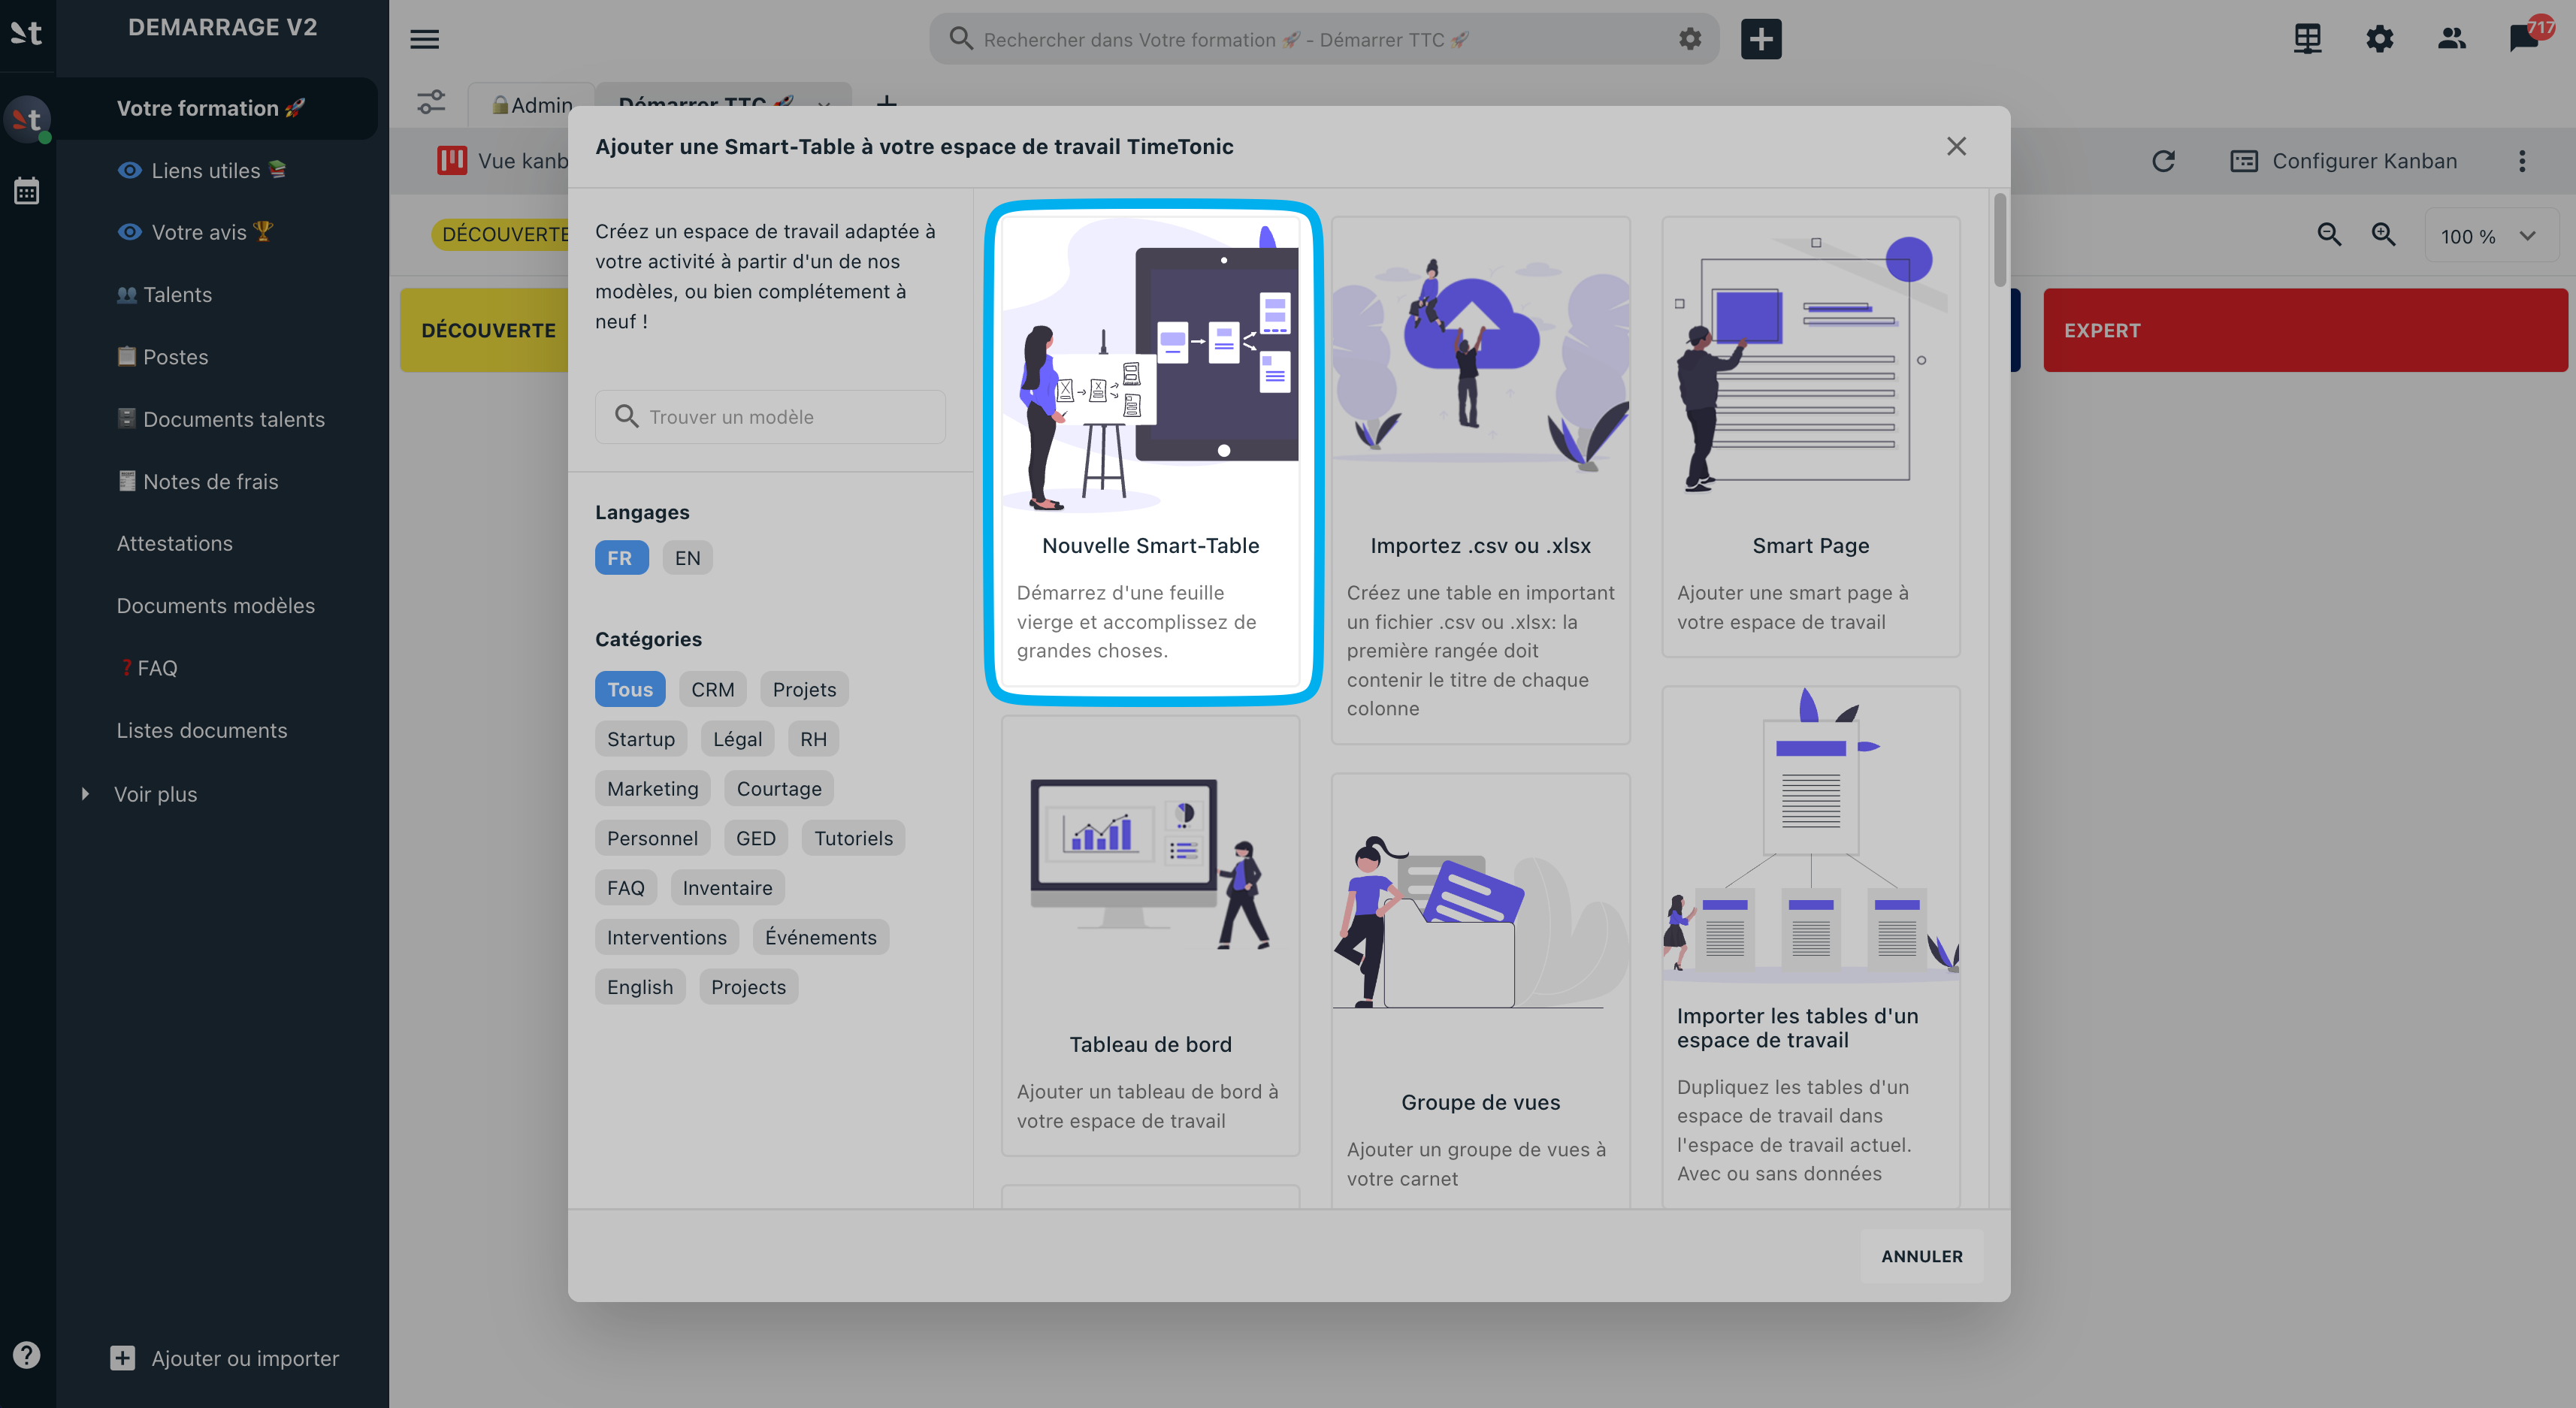Open the help question mark icon

point(27,1355)
